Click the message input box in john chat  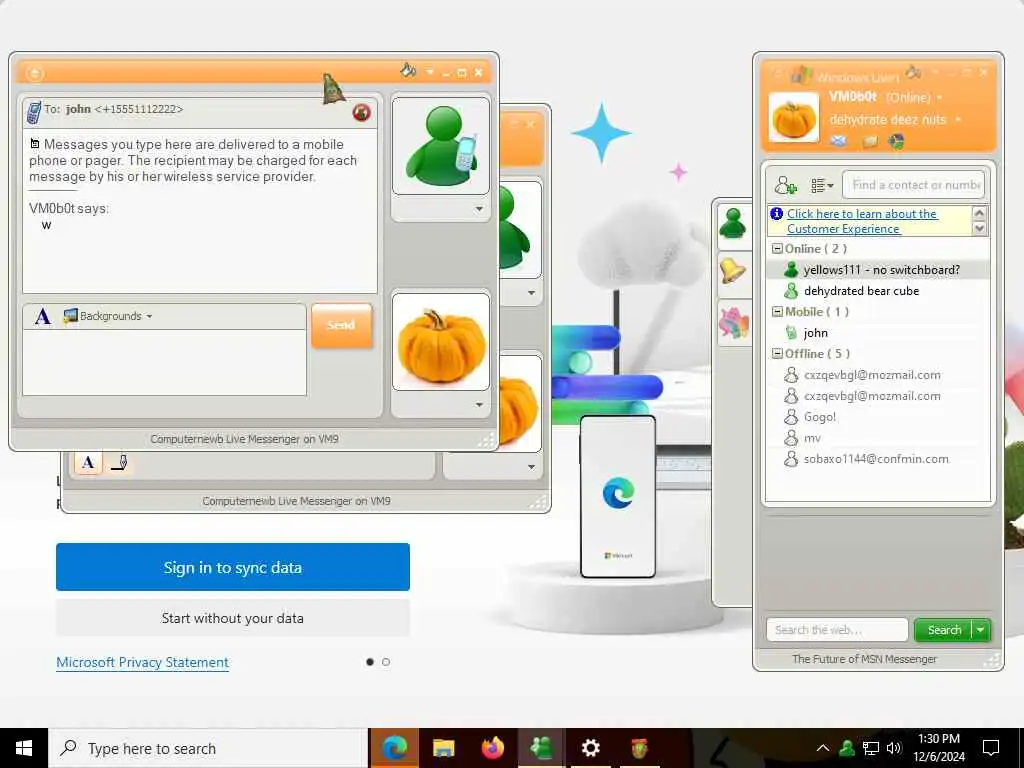pyautogui.click(x=165, y=362)
